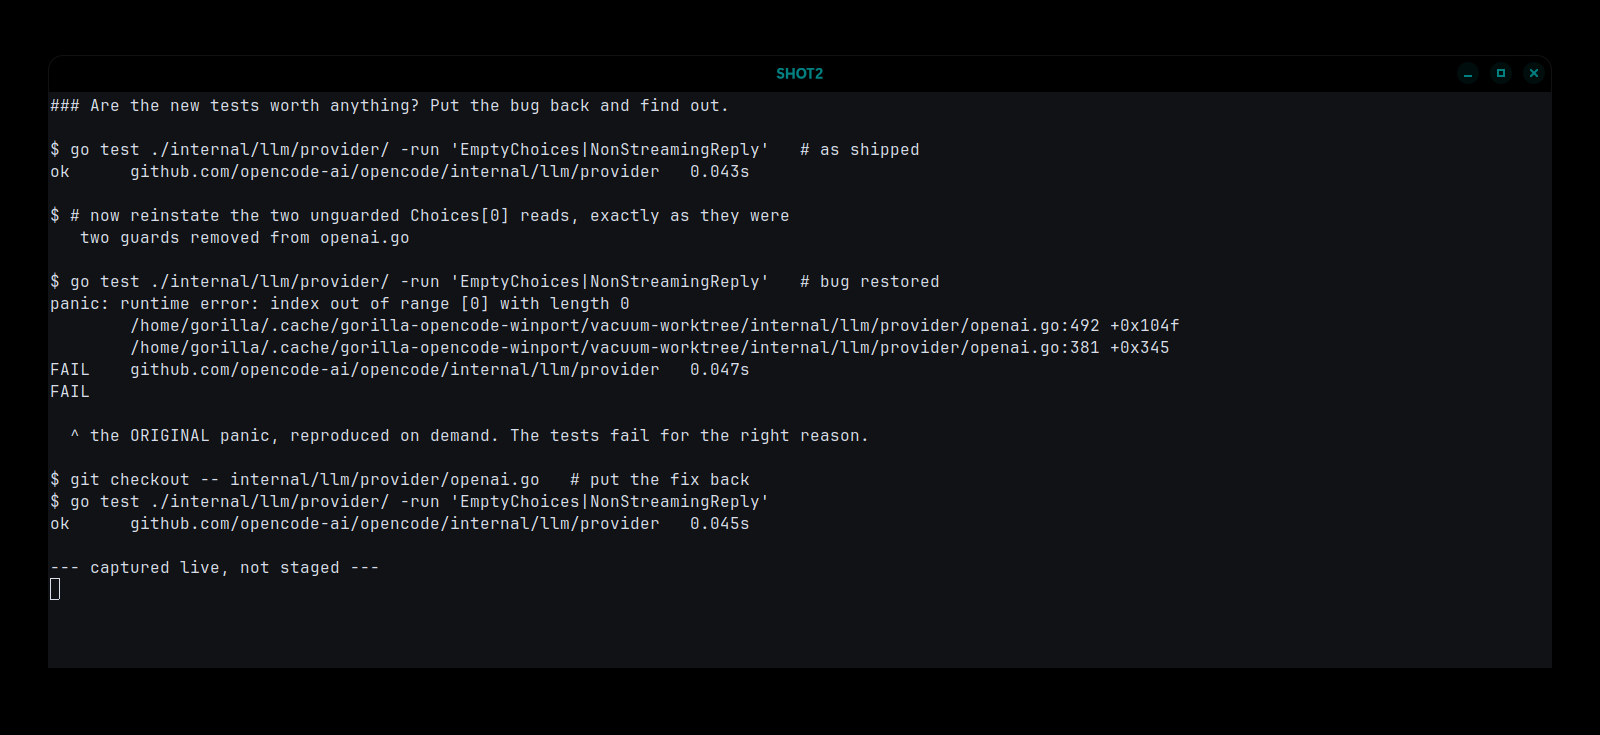The width and height of the screenshot is (1600, 735).
Task: Click the FAIL line with package path
Action: click(x=399, y=370)
